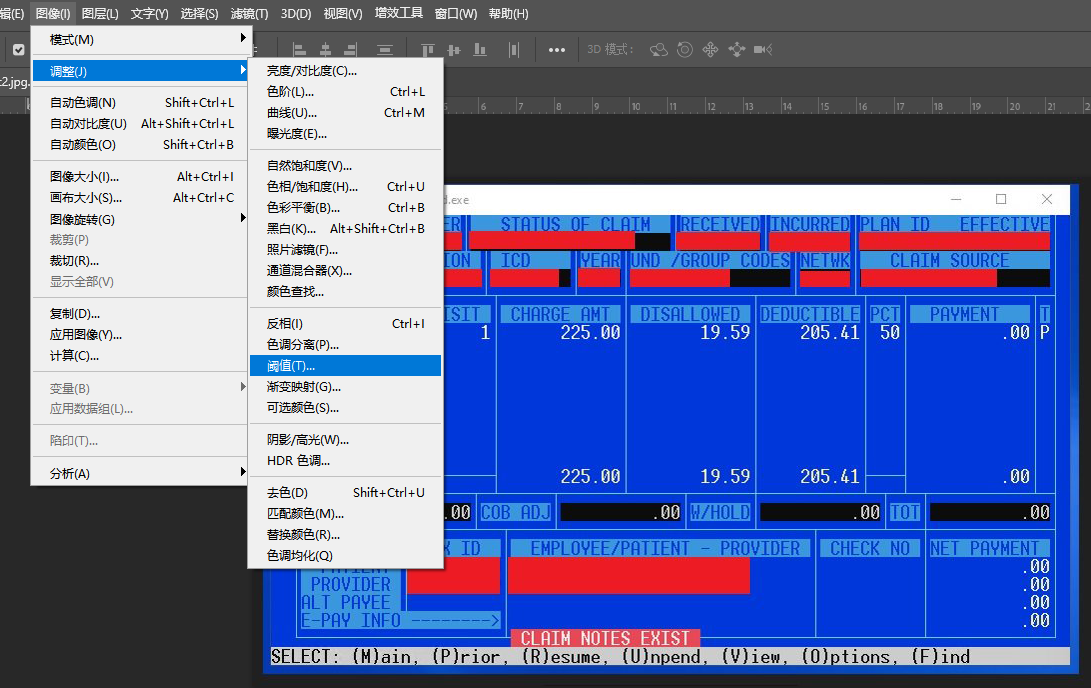Viewport: 1091px width, 688px height.
Task: Click the align bottom edges icon
Action: [479, 49]
